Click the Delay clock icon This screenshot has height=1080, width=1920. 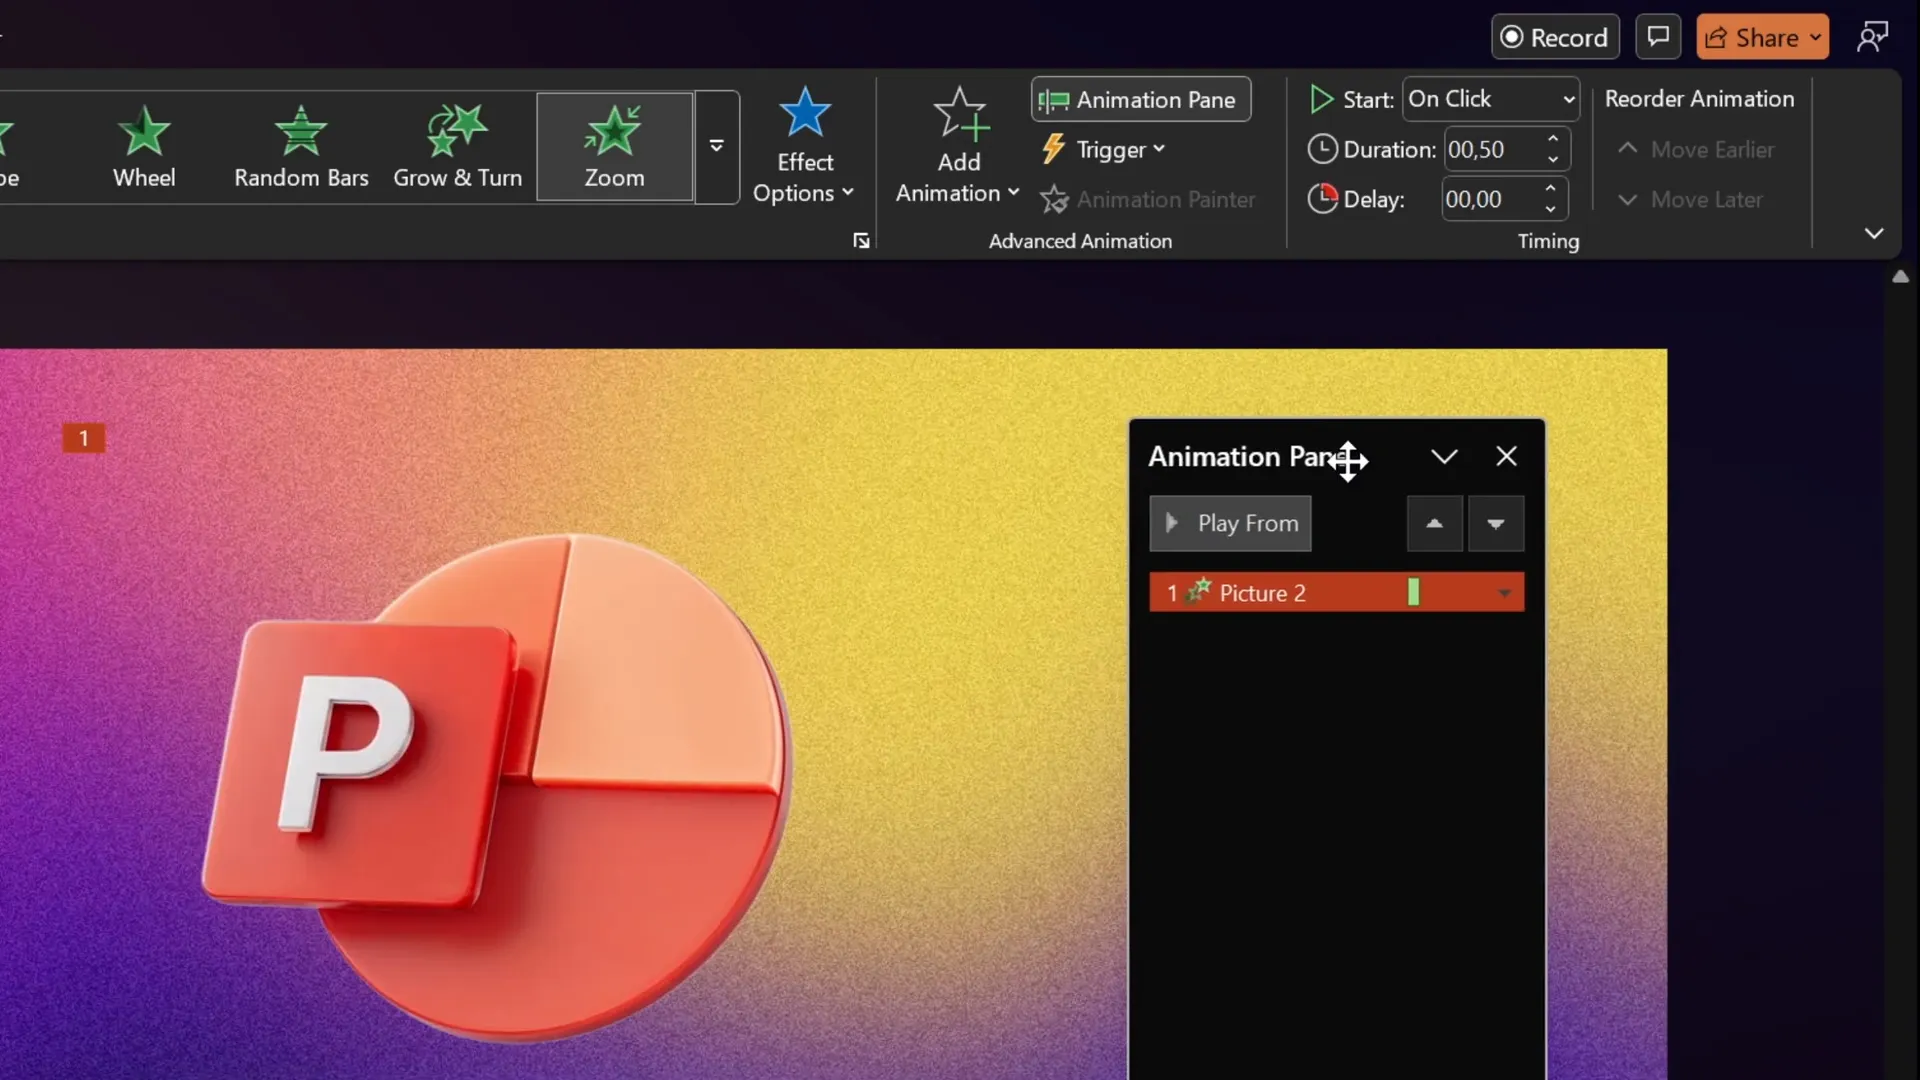pos(1322,199)
